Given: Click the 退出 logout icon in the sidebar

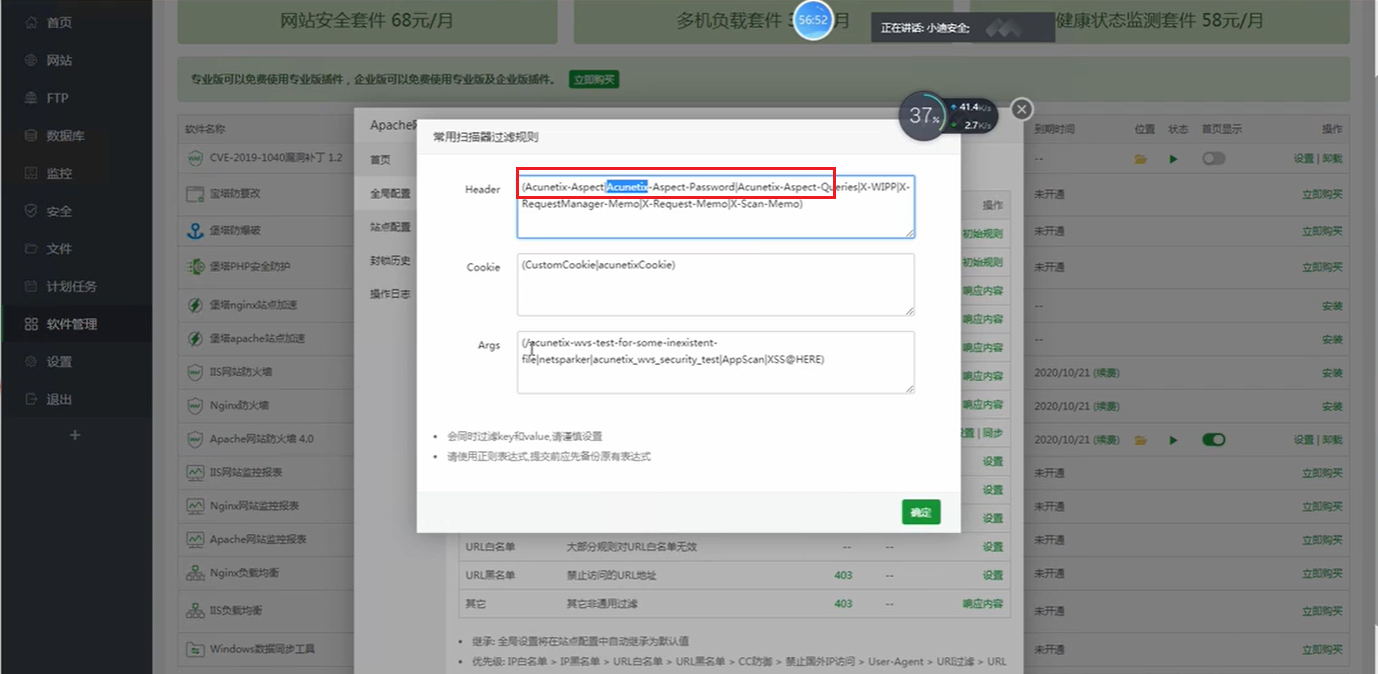Looking at the screenshot, I should coord(31,399).
